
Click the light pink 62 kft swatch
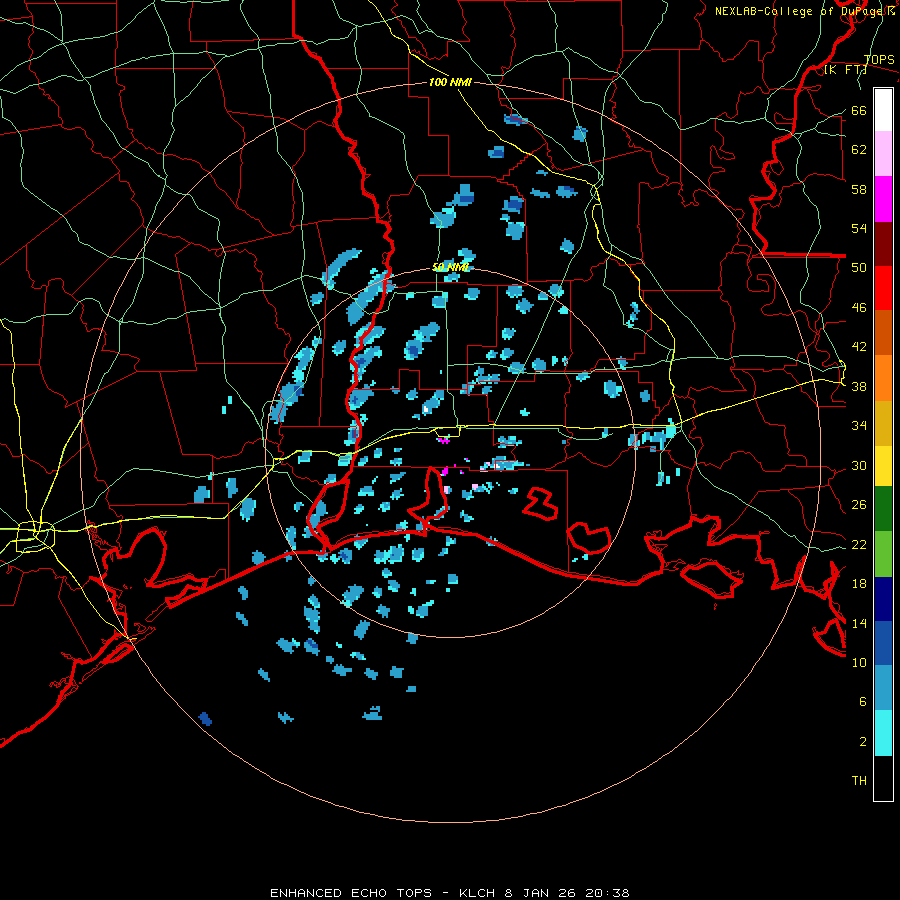coord(883,153)
